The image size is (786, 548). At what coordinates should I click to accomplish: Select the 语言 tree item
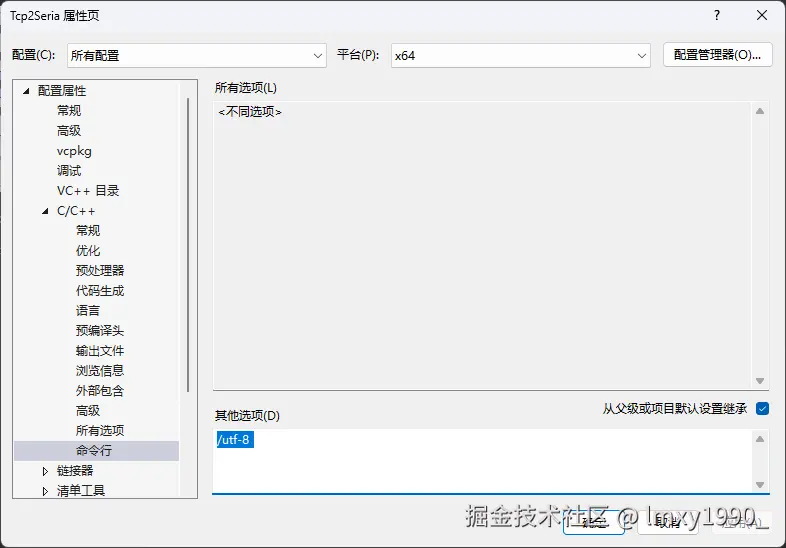coord(88,311)
